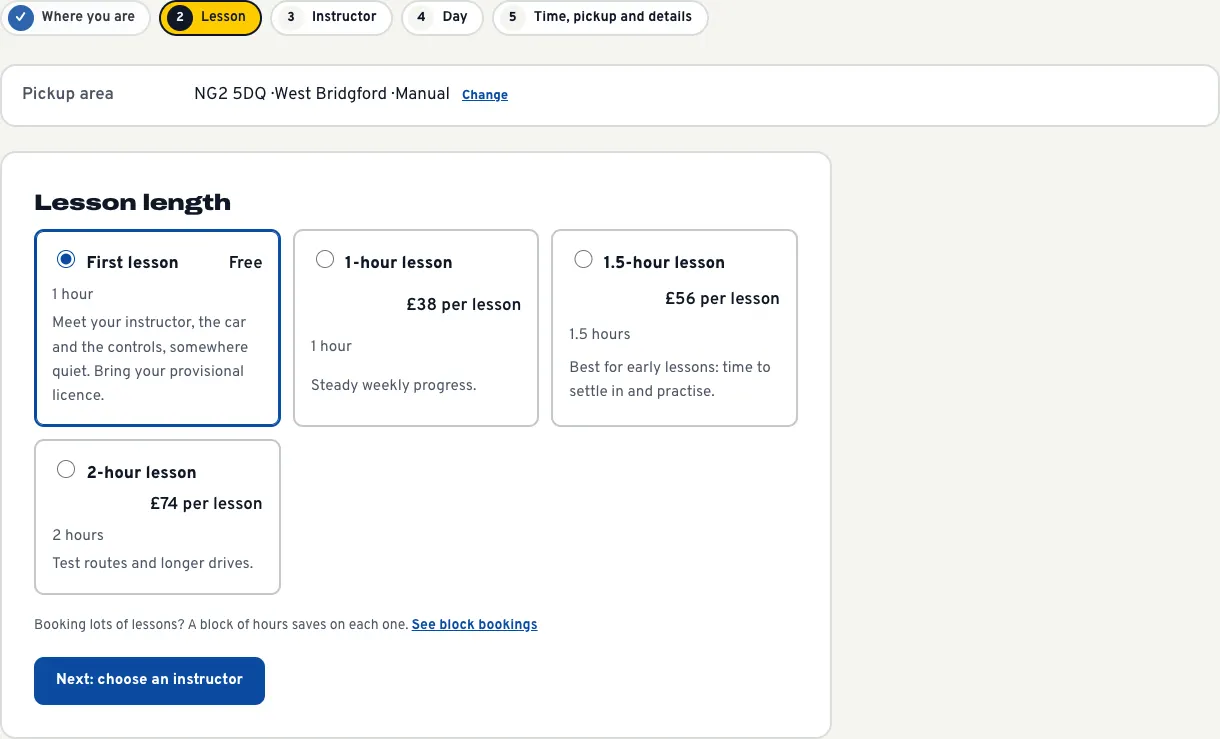Select the First lesson radio button

coord(66,260)
